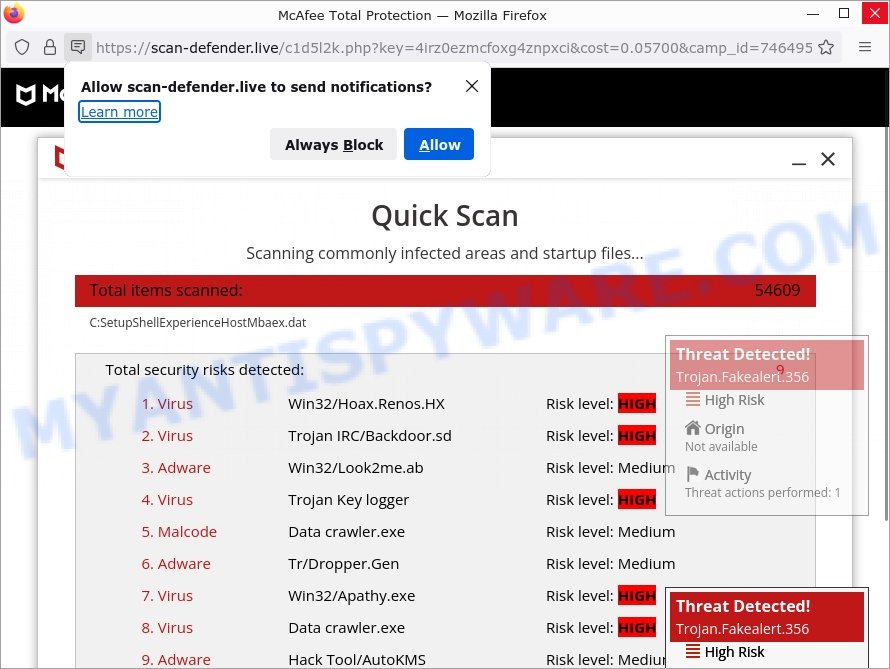The width and height of the screenshot is (890, 669).
Task: Click the Trojan Key logger entry
Action: pyautogui.click(x=348, y=500)
